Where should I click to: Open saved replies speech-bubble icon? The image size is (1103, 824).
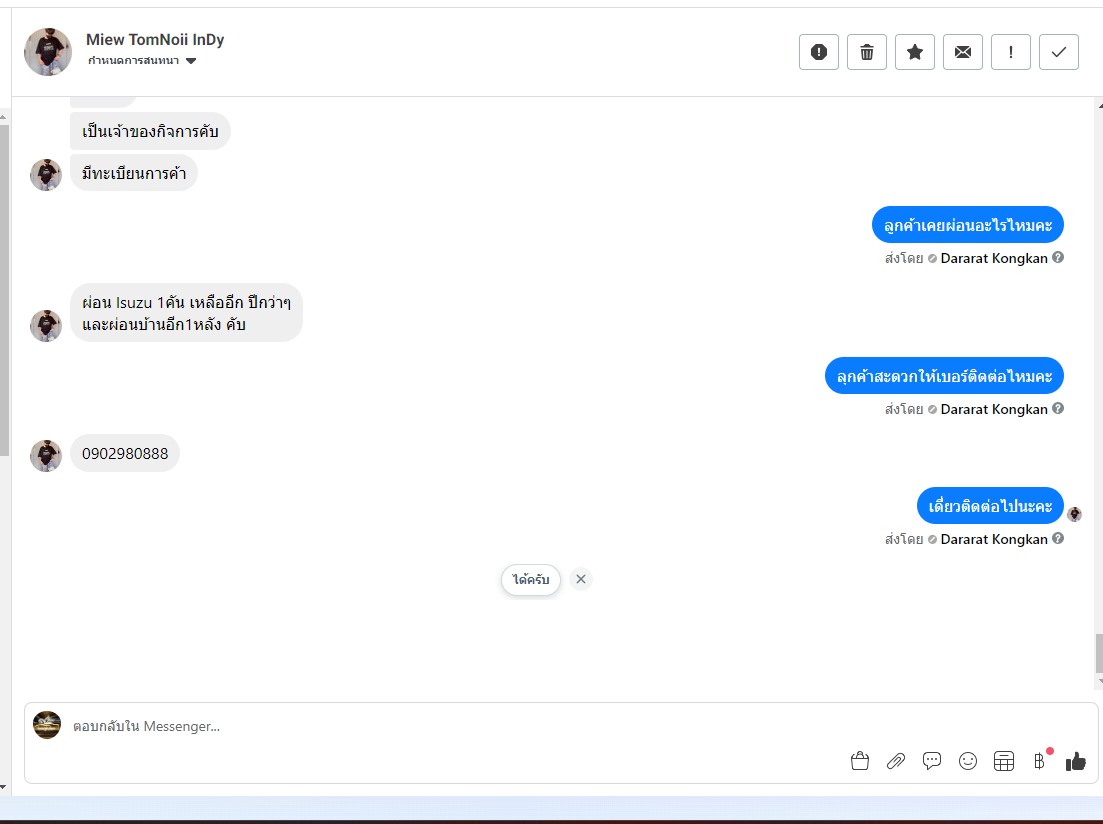[x=931, y=761]
